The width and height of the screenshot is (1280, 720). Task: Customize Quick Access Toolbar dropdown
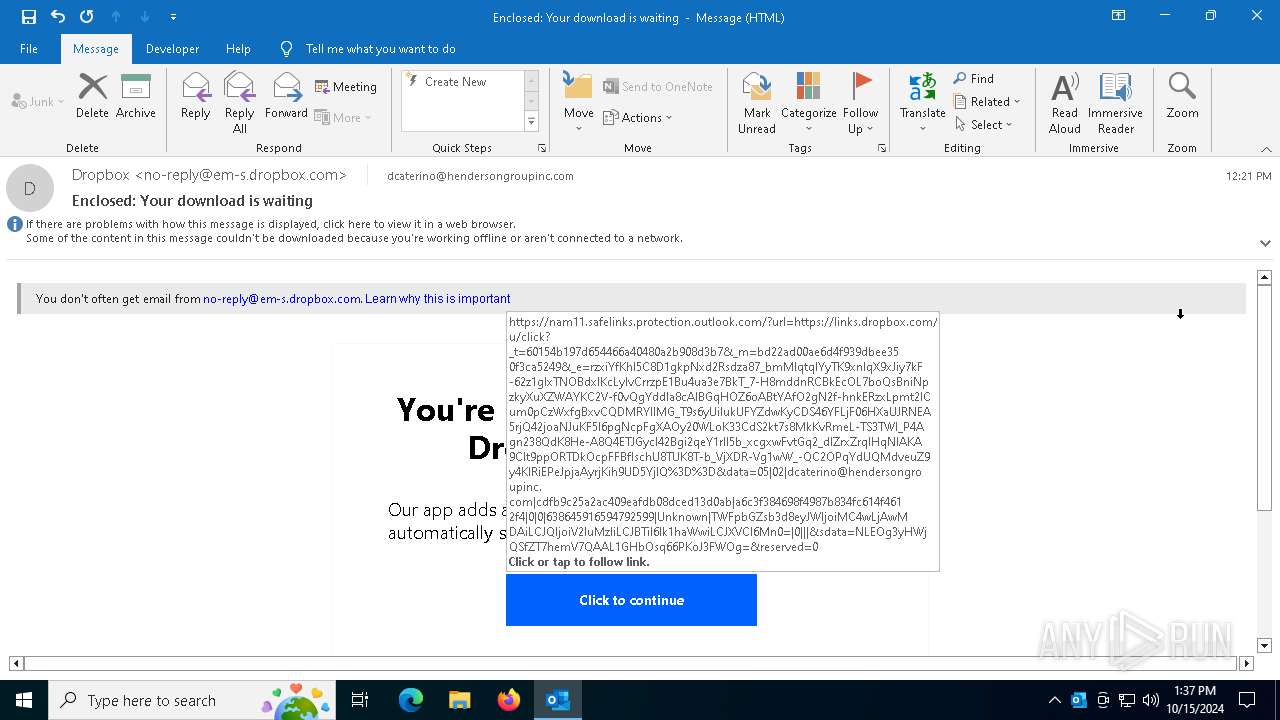(173, 17)
